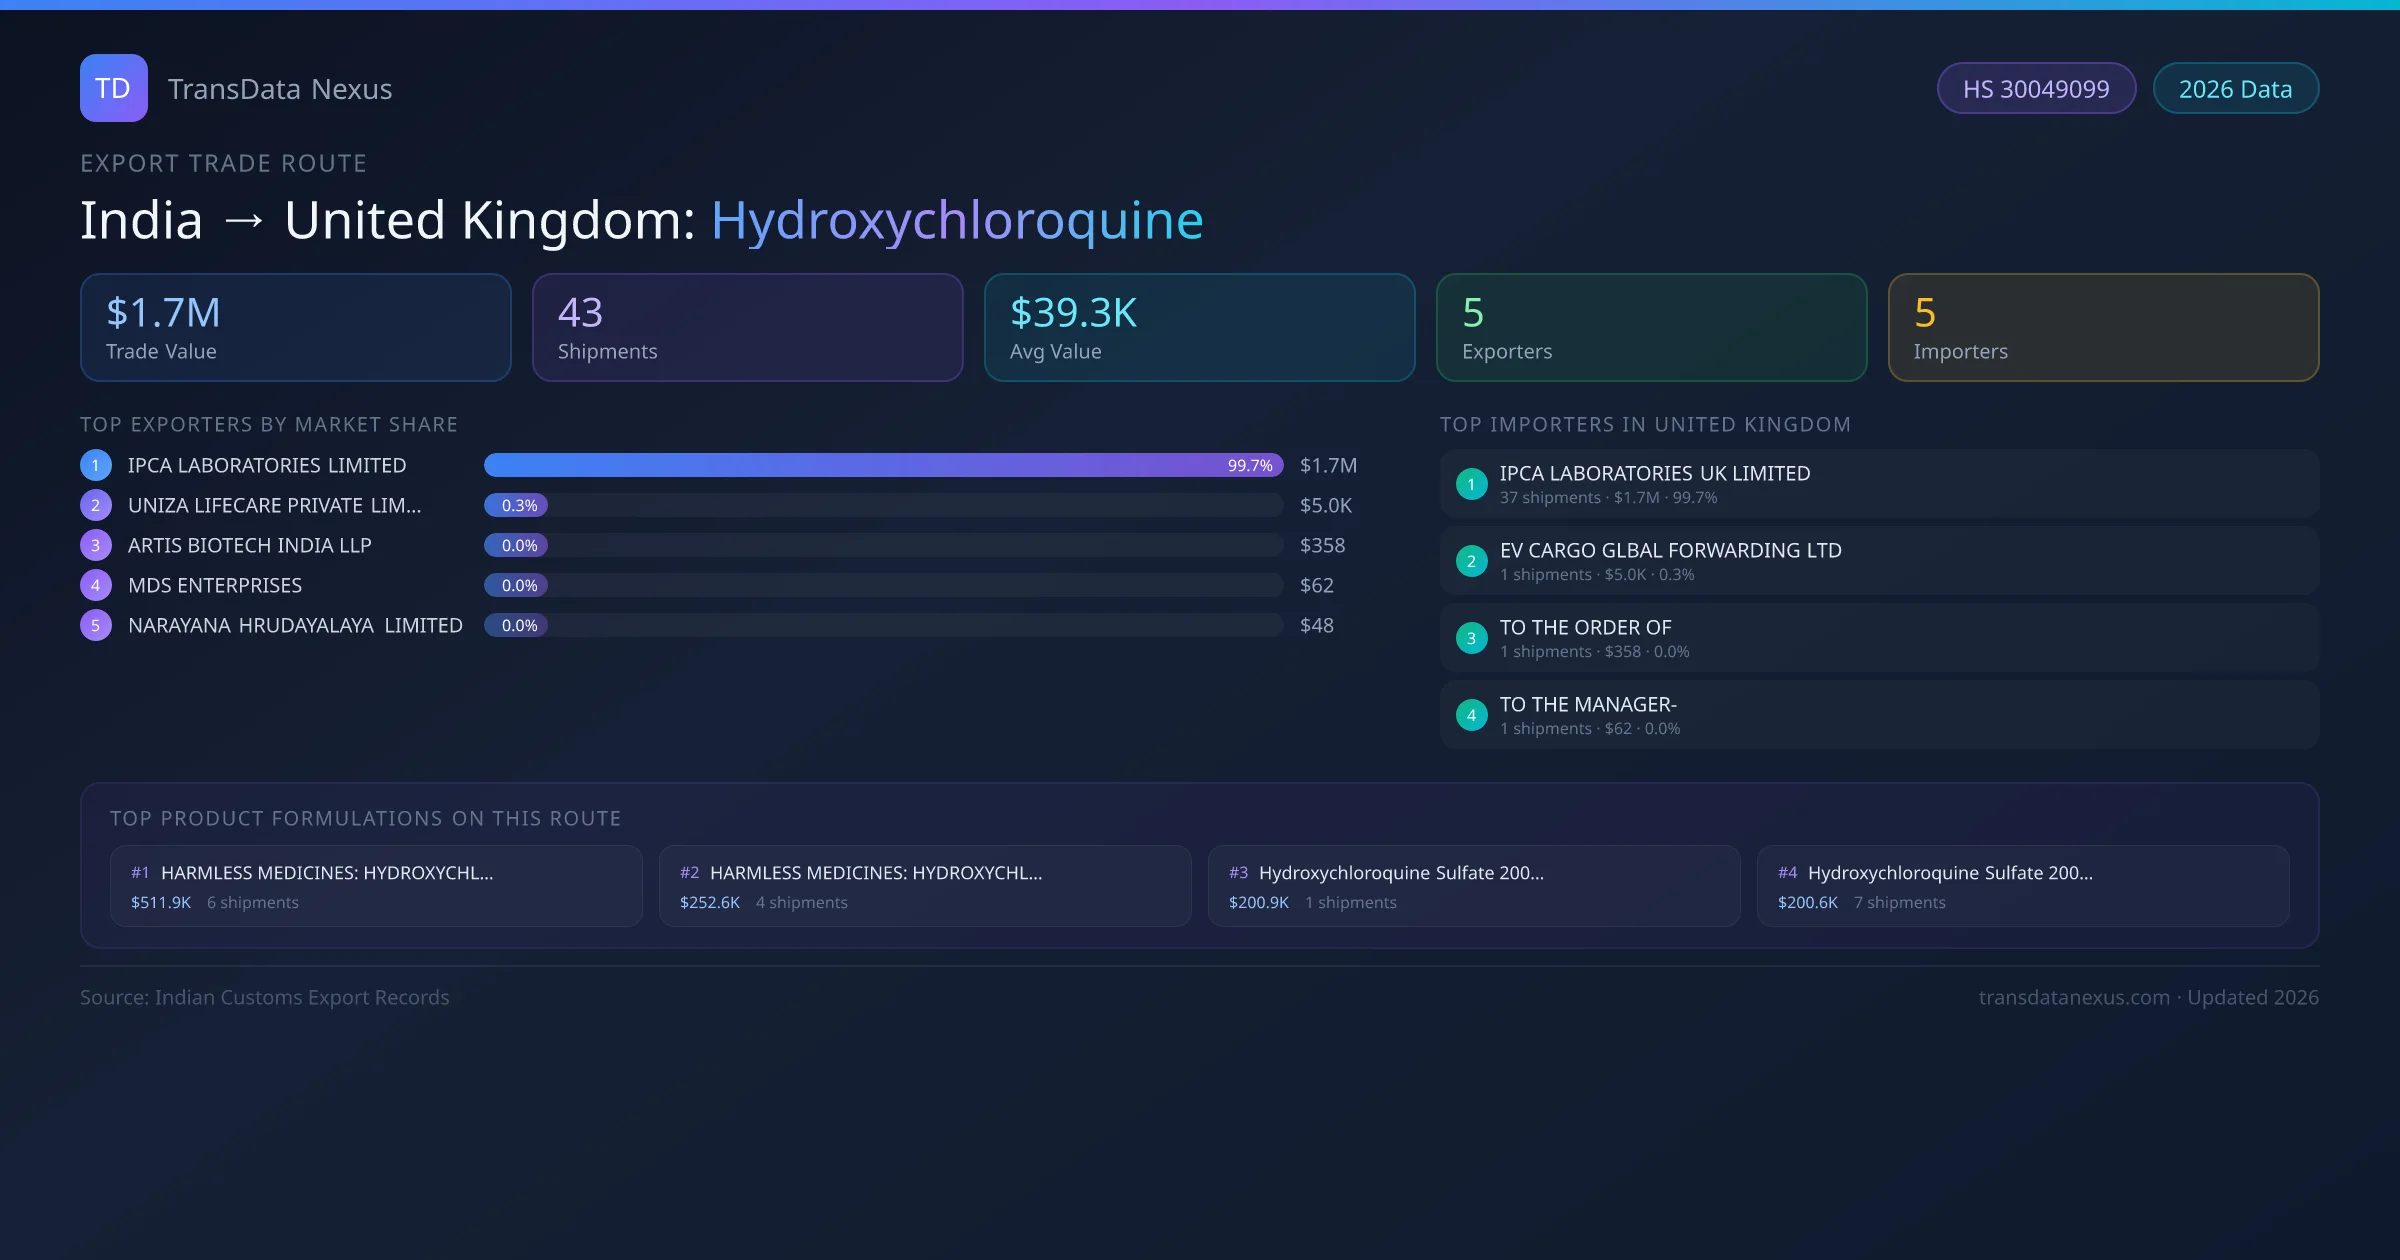Screen dimensions: 2400x1260
Task: Select the green 3 badge next to TO THE ORDER OF
Action: [x=1471, y=638]
